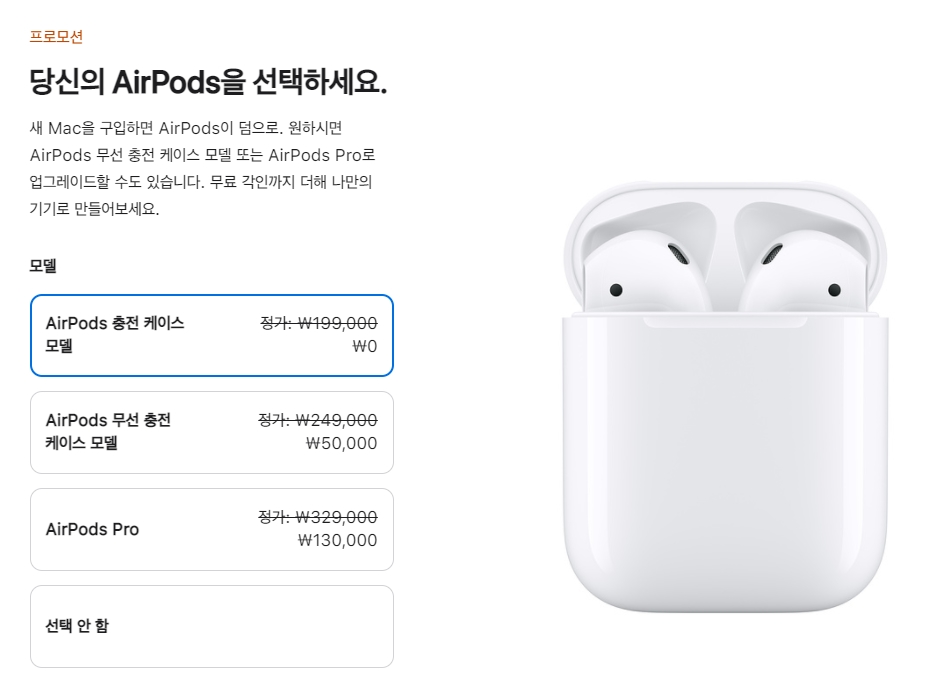
Task: Select the 선택 안 함 option
Action: (x=212, y=626)
